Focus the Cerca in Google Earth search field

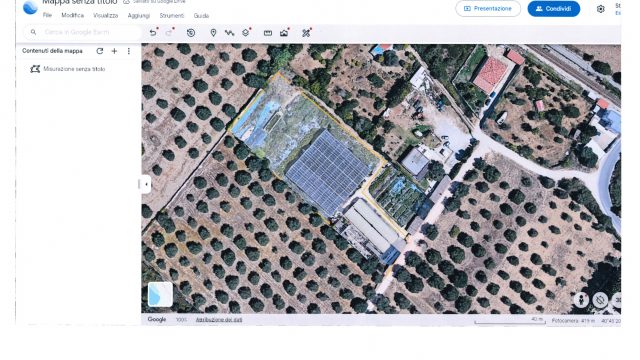click(x=83, y=32)
